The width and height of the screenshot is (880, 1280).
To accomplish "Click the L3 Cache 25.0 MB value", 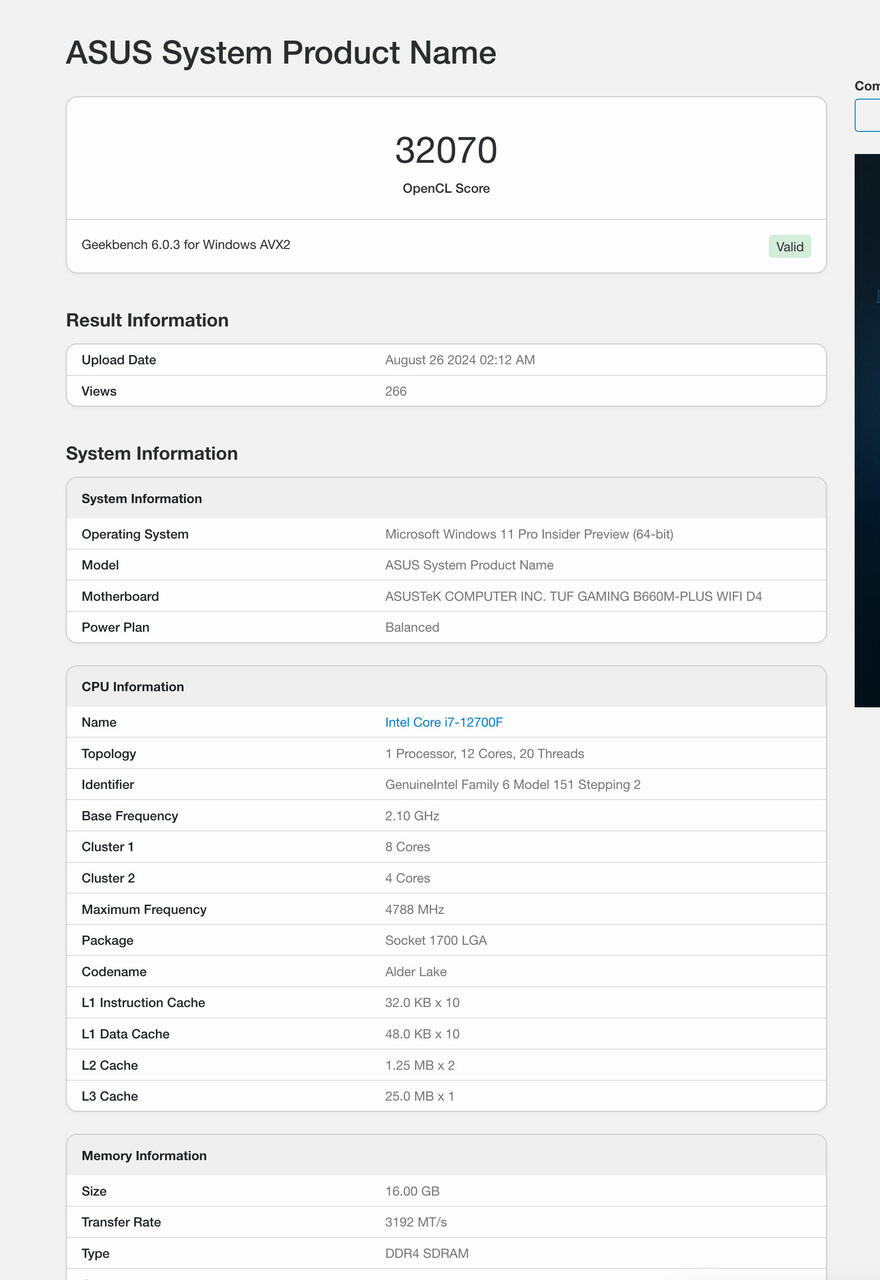I will pos(419,1096).
